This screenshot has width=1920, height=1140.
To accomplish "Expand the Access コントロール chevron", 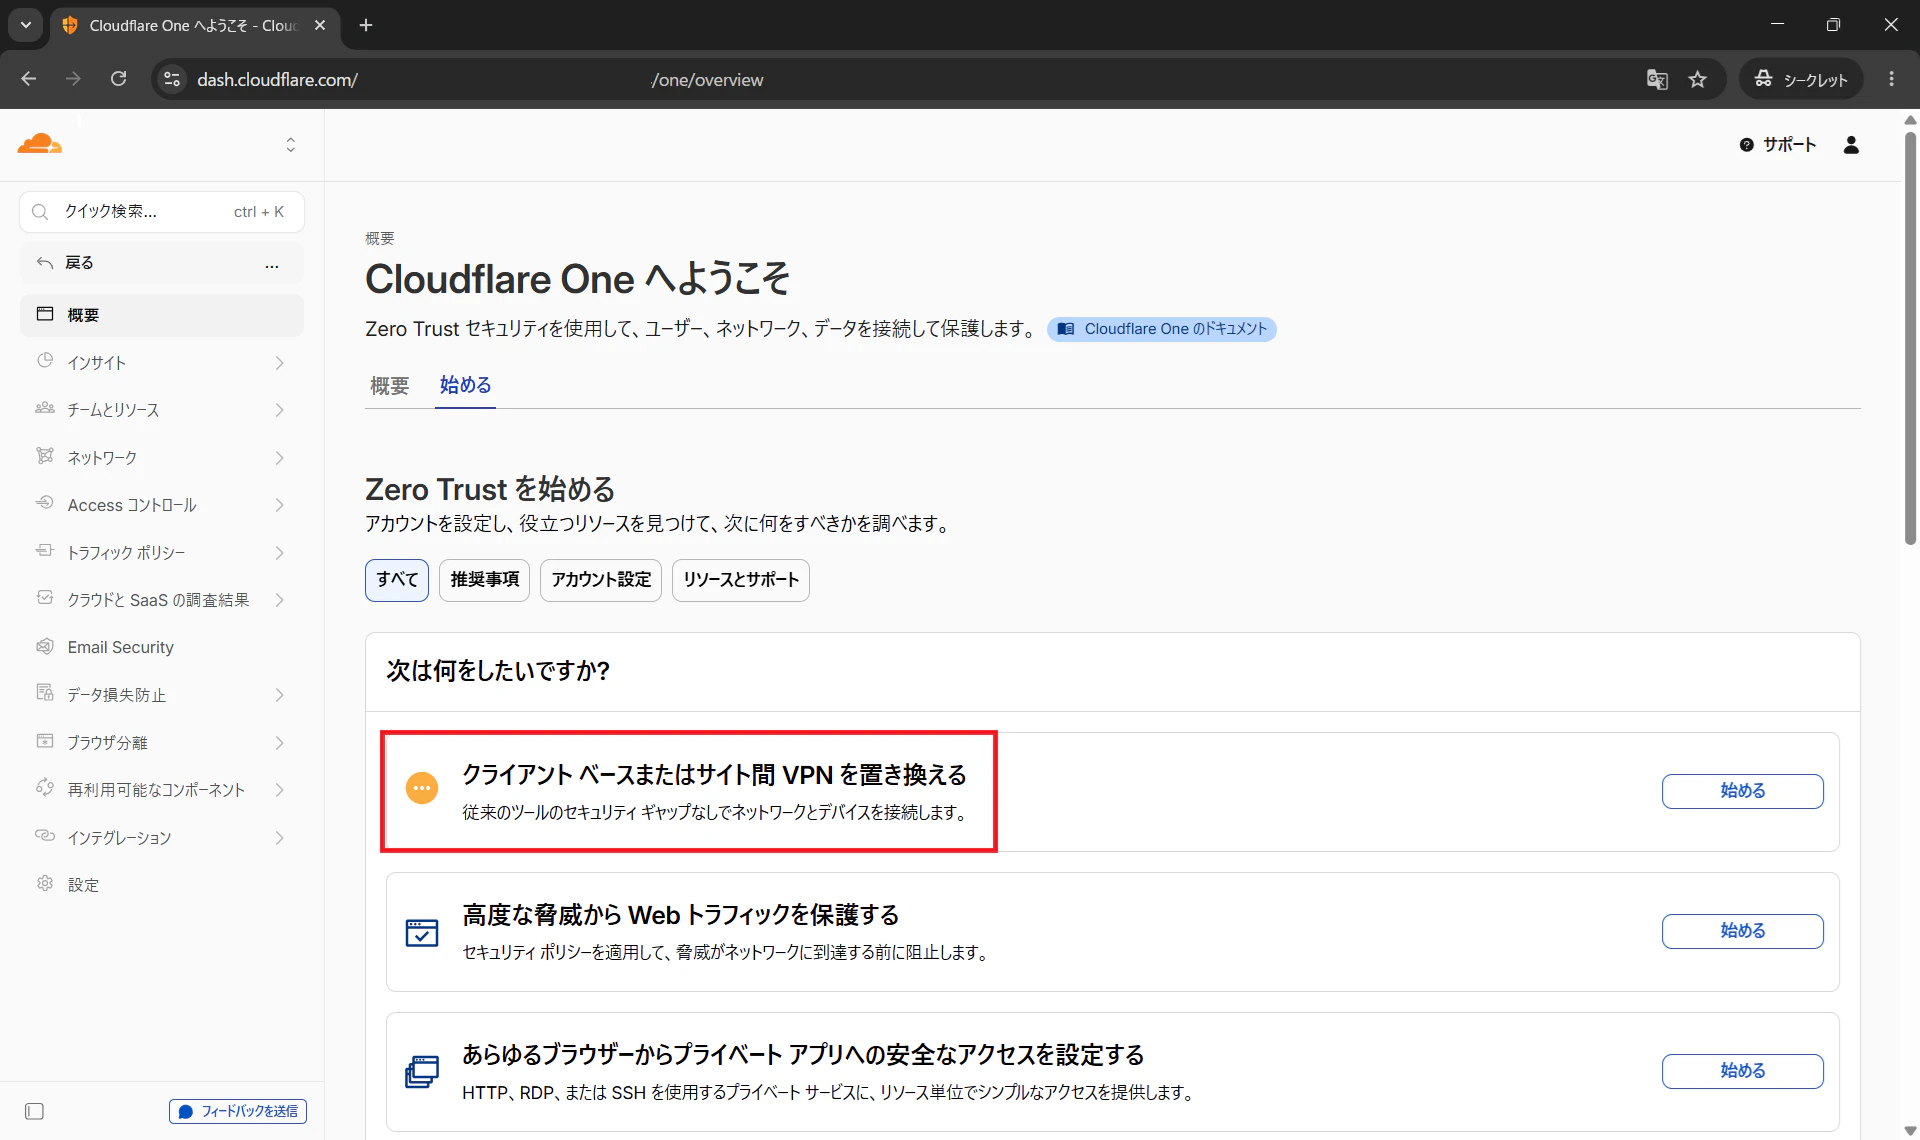I will coord(280,505).
